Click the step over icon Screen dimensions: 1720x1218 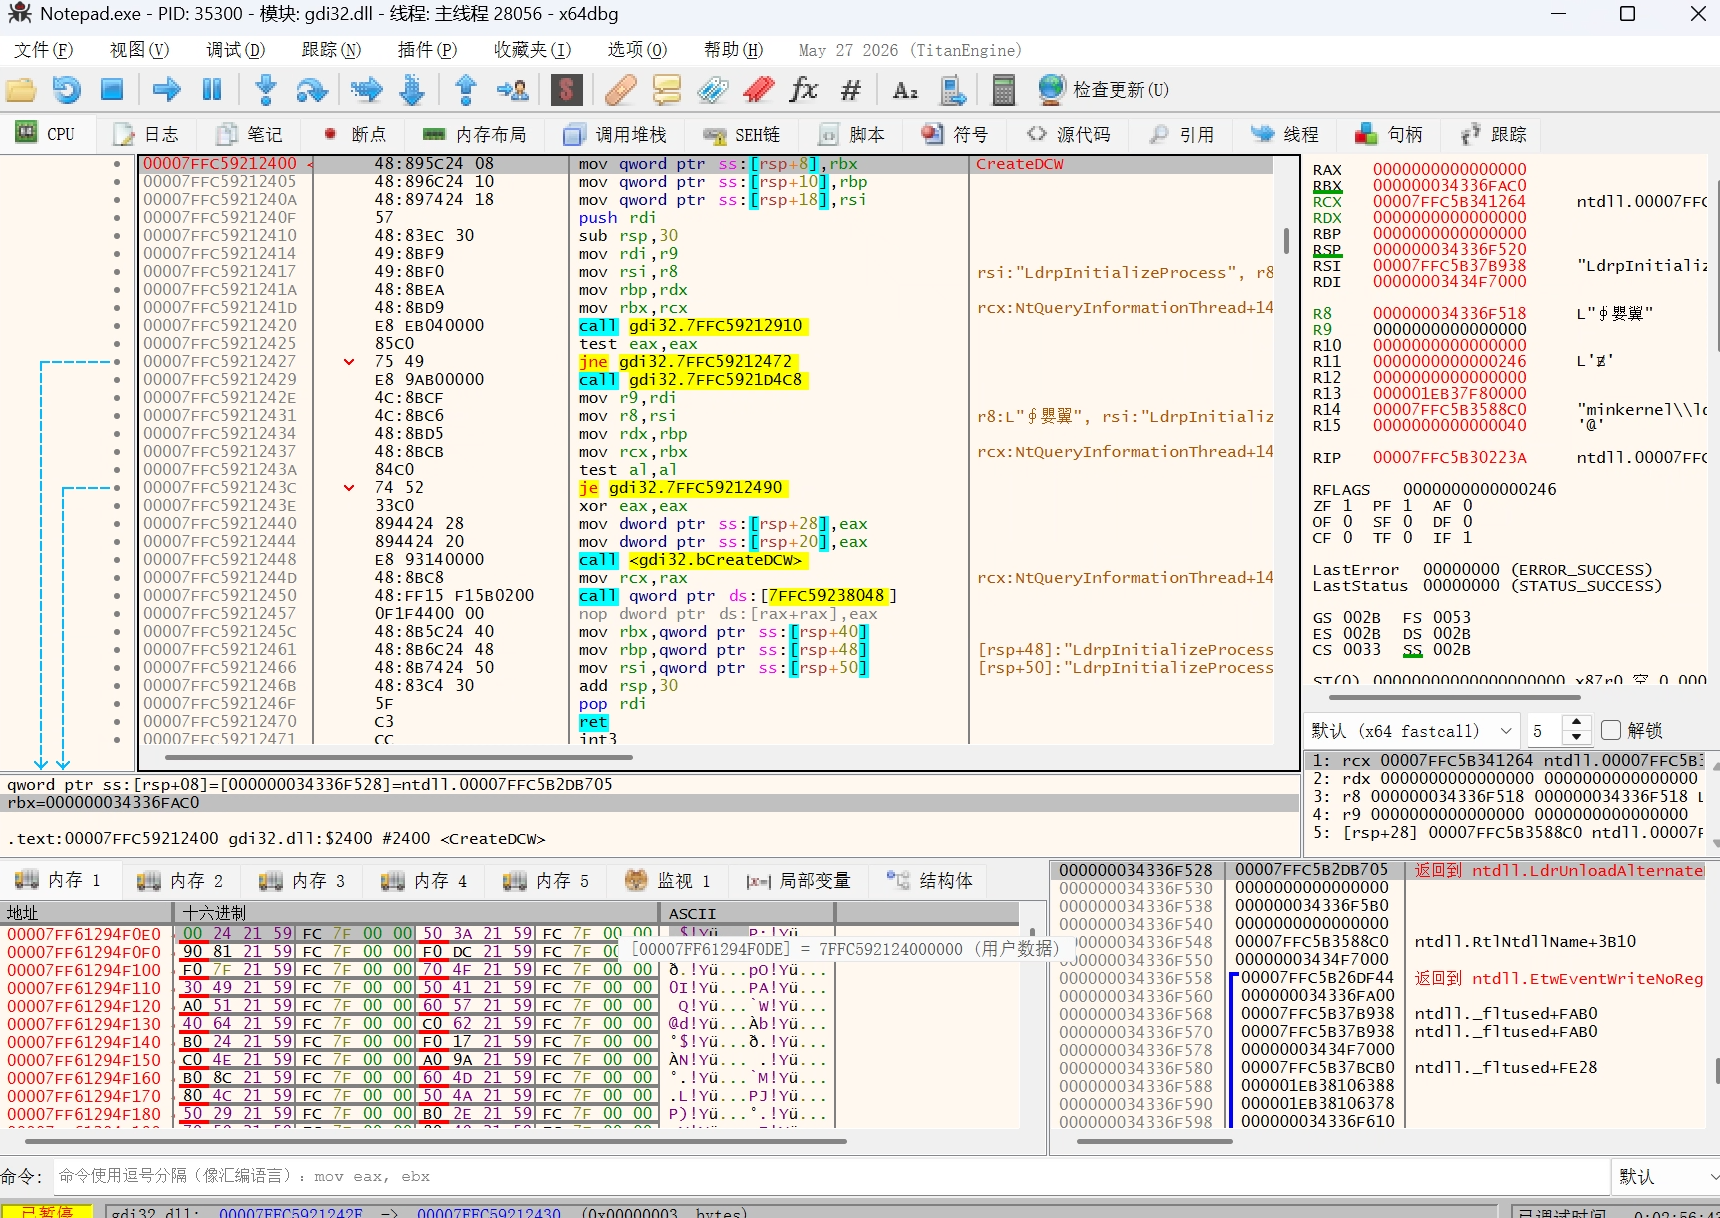pyautogui.click(x=312, y=90)
